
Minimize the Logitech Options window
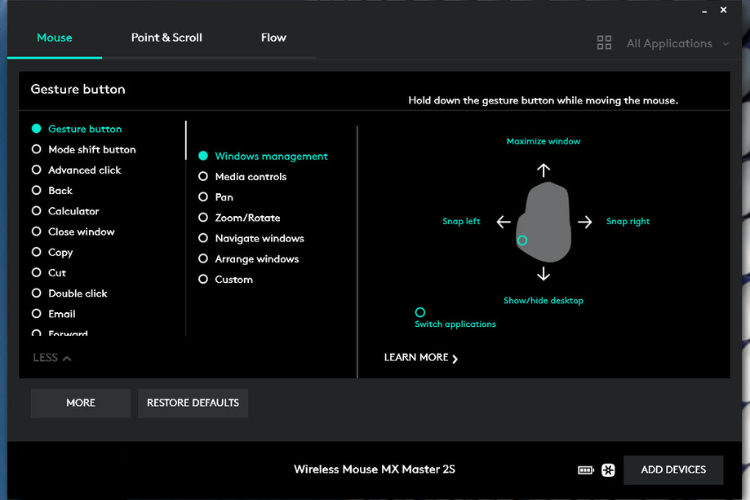coord(704,11)
